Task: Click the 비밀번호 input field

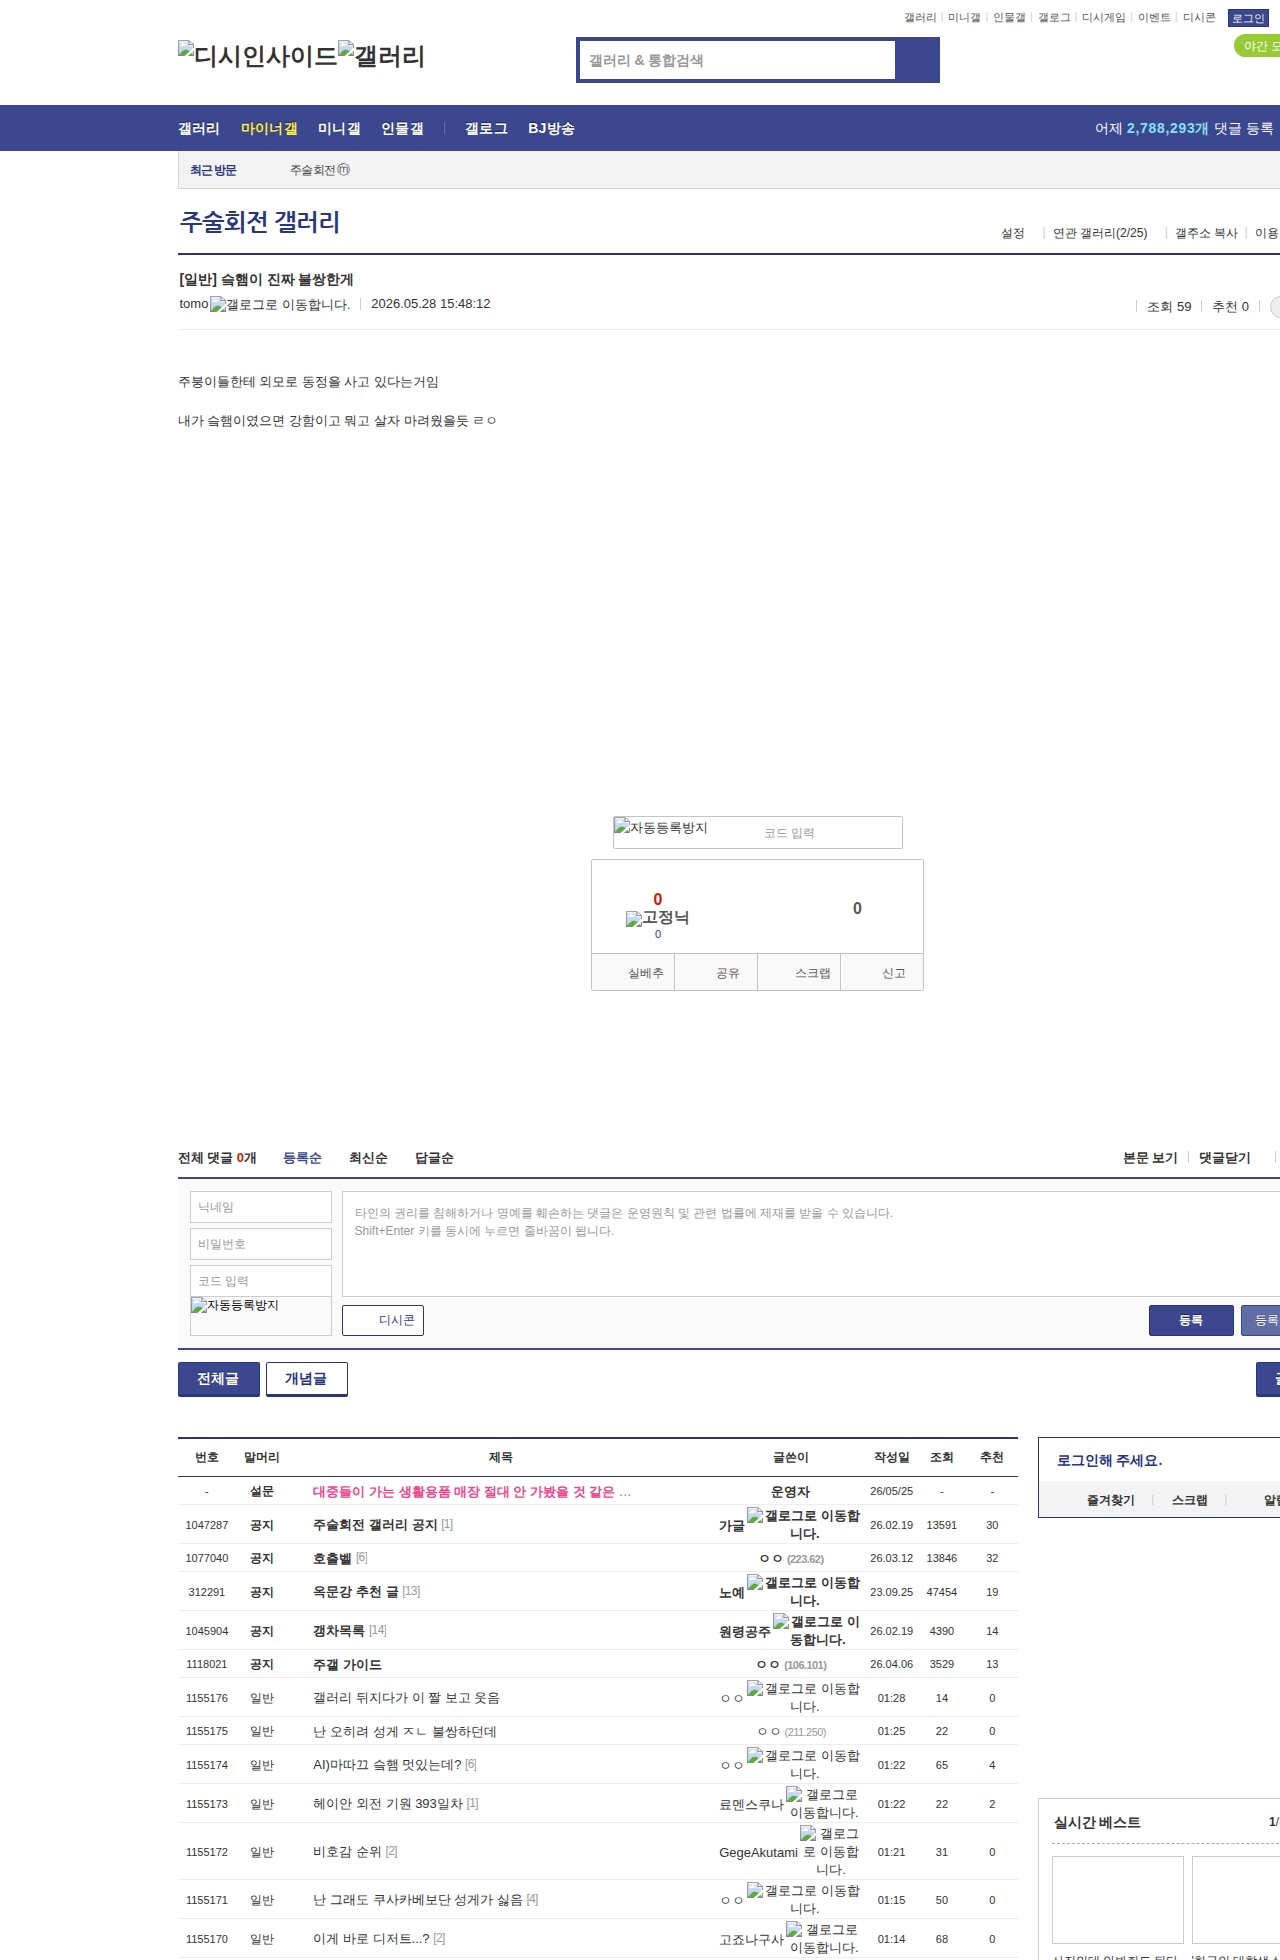Action: pos(261,1244)
